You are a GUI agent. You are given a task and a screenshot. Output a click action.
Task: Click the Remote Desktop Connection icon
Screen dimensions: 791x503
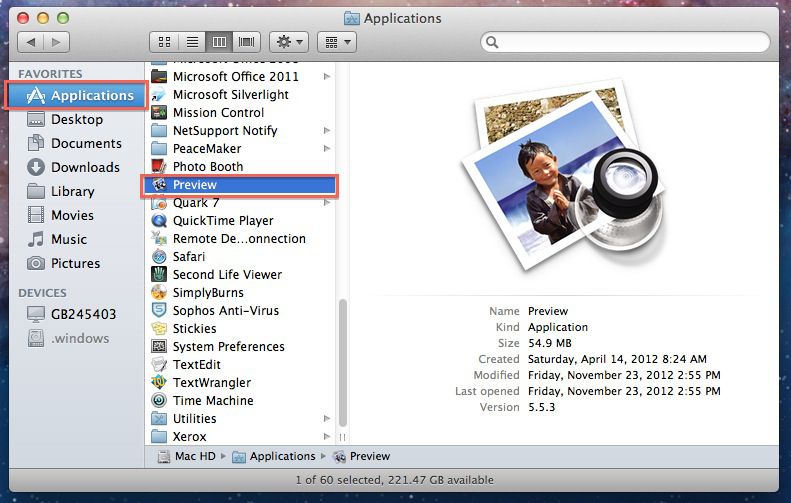tap(159, 239)
